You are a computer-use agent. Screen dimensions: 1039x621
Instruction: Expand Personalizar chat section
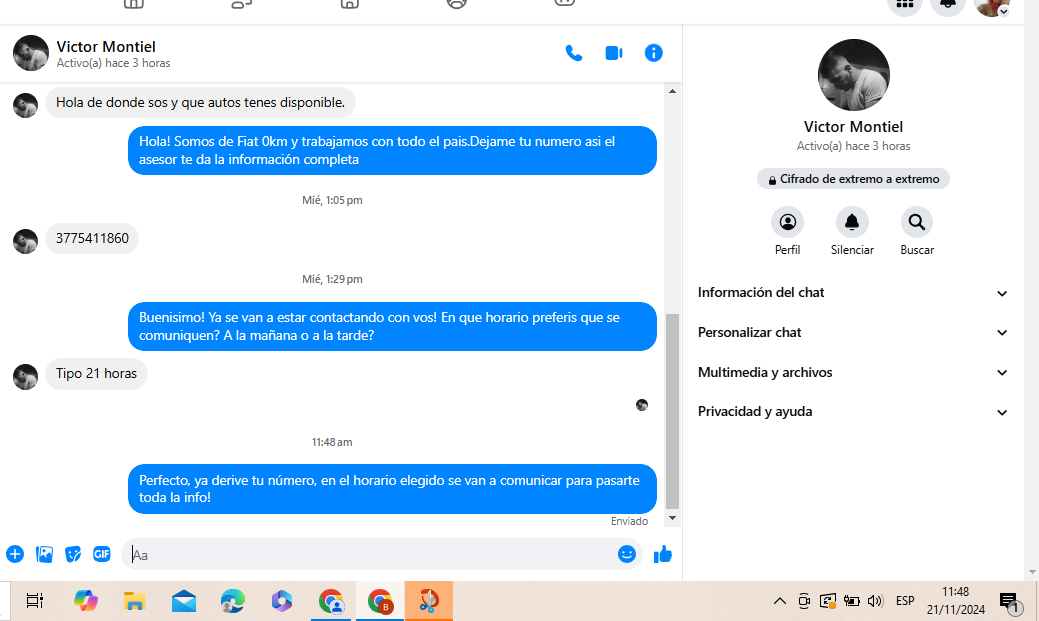pos(853,333)
